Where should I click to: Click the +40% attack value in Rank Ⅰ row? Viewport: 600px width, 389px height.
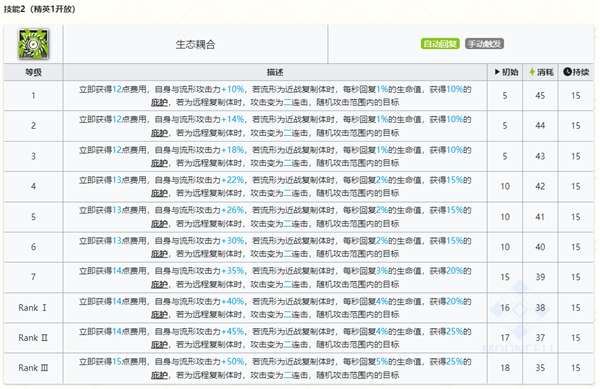click(233, 301)
